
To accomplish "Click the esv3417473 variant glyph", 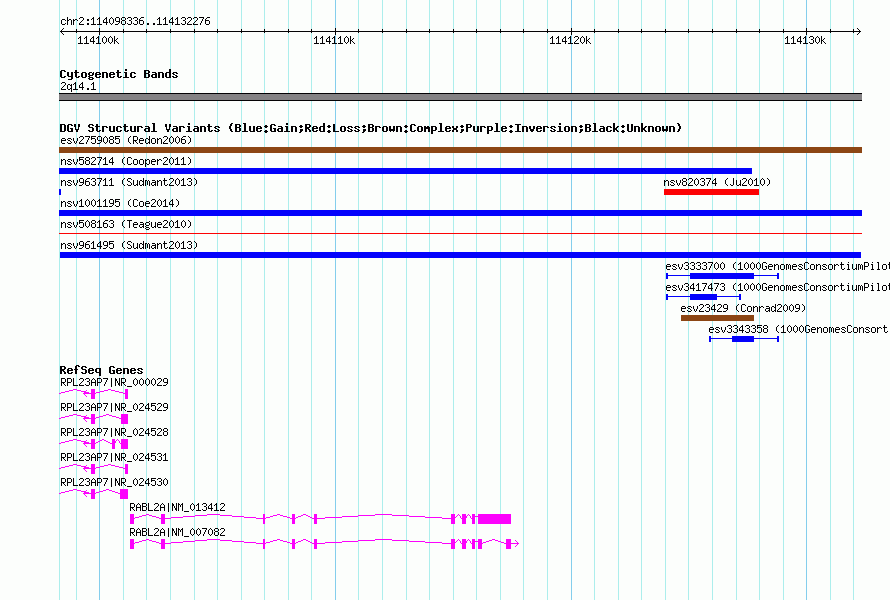I will click(x=703, y=297).
